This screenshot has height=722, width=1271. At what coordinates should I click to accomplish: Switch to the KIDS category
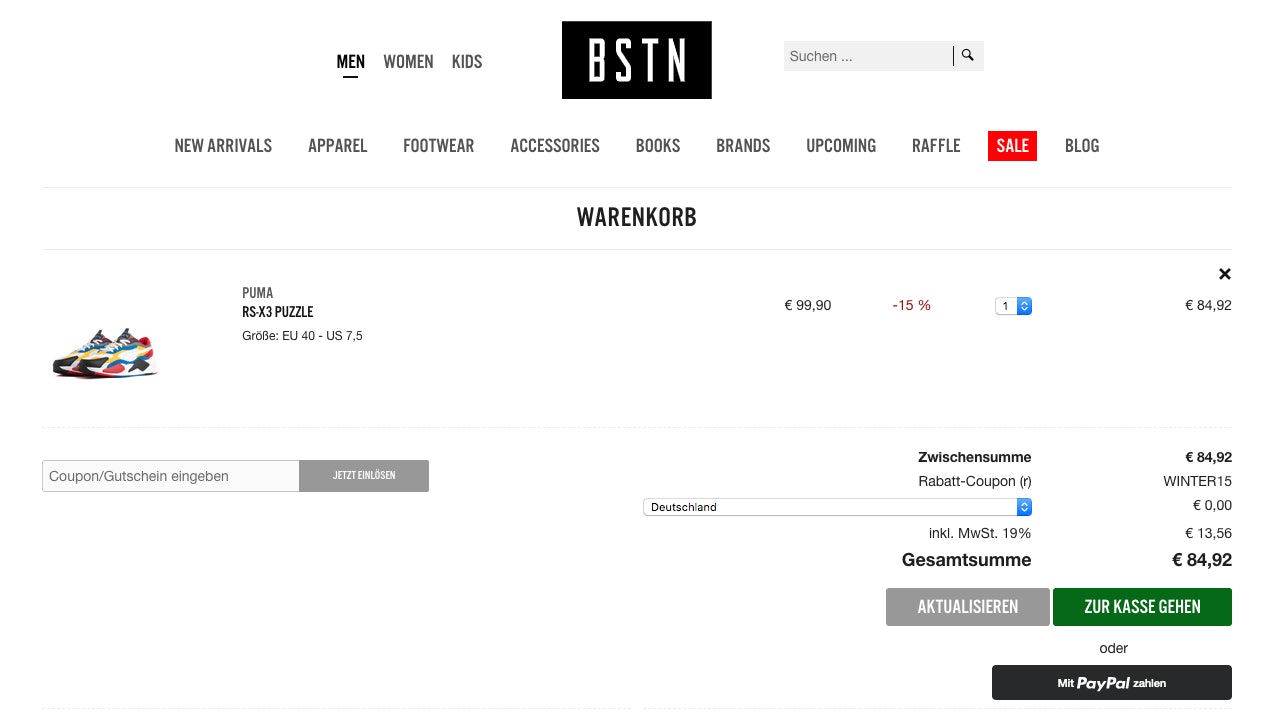tap(467, 62)
